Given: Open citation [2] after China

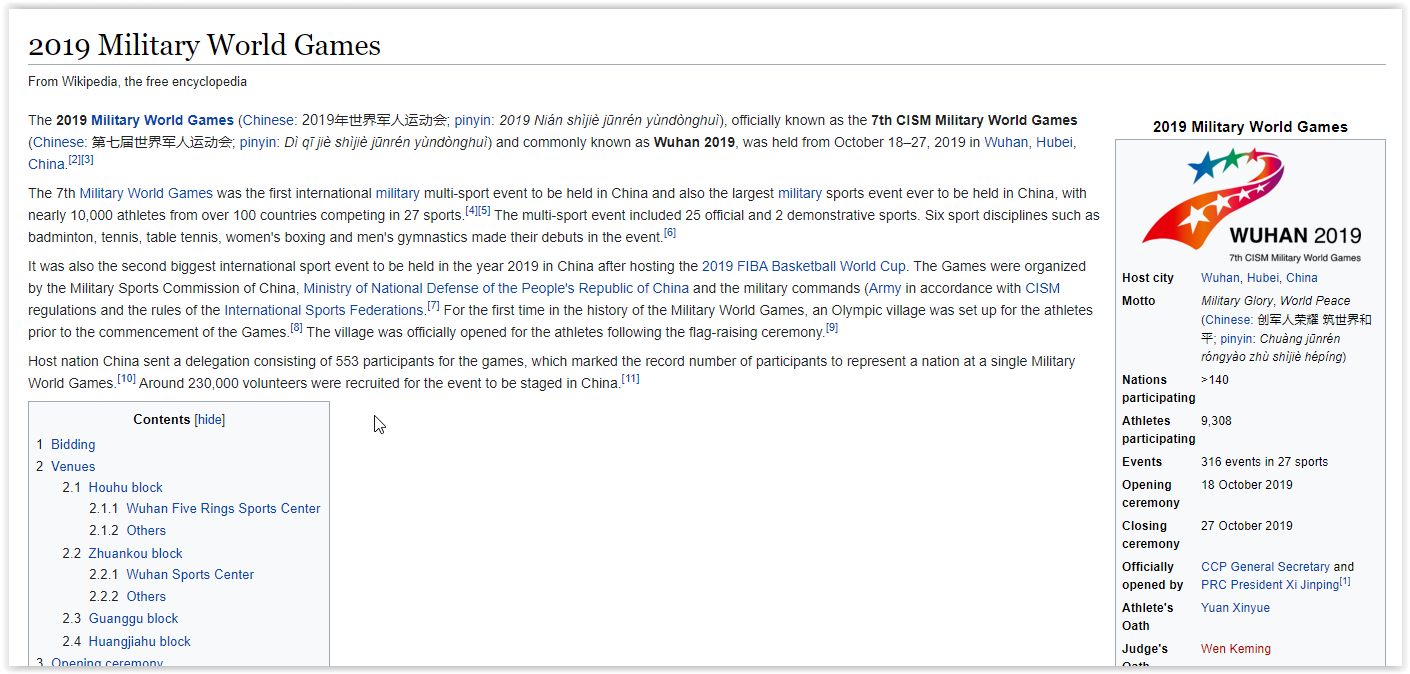Looking at the screenshot, I should 74,160.
